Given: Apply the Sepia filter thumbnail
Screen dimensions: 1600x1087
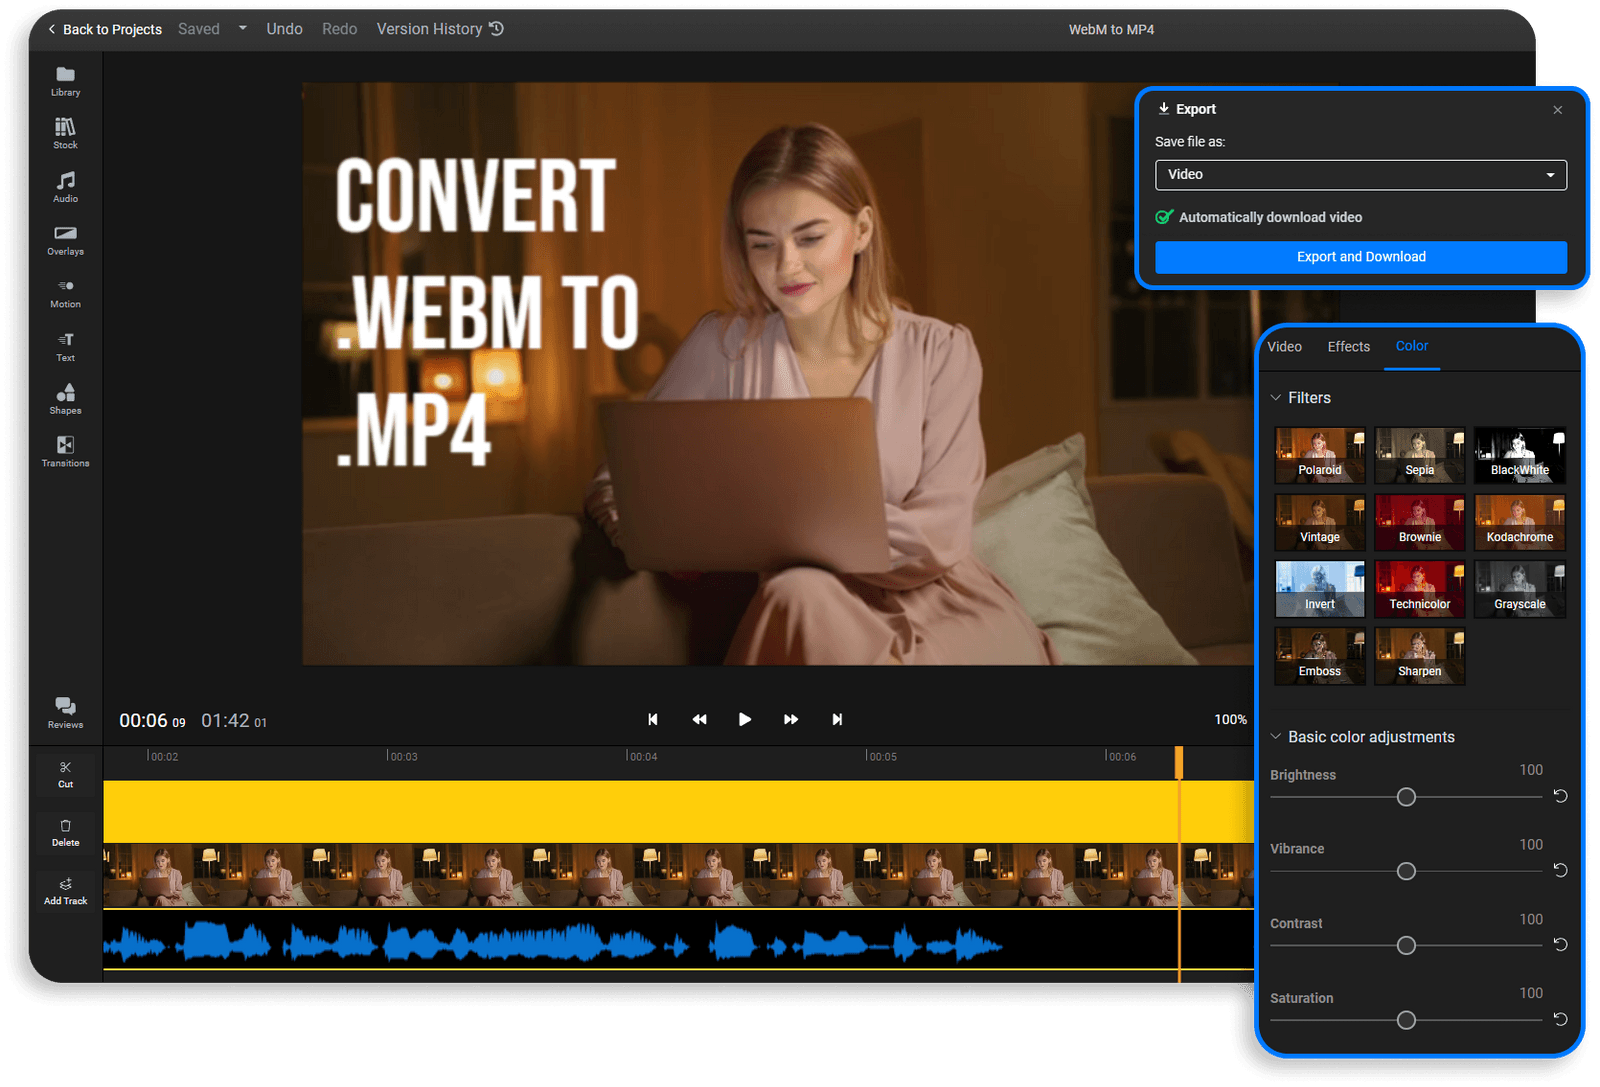Looking at the screenshot, I should tap(1419, 455).
